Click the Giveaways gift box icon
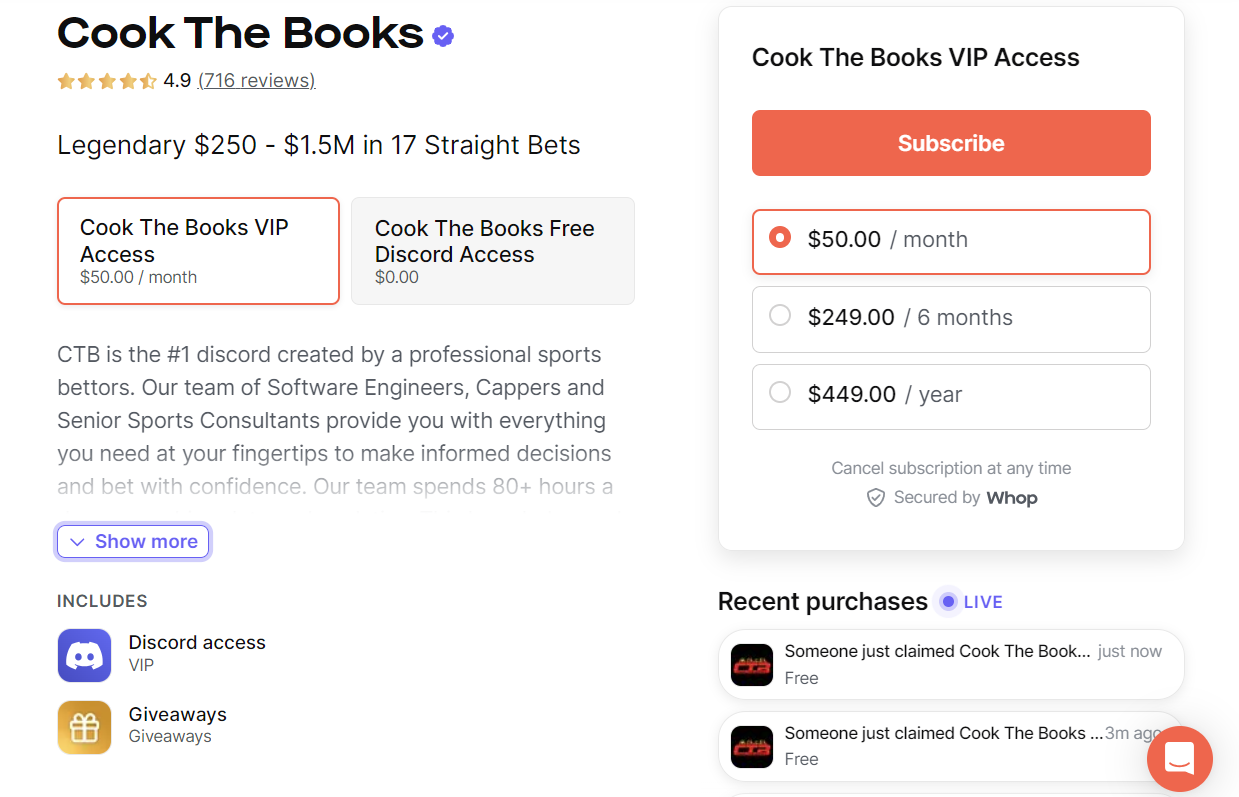This screenshot has width=1239, height=797. (x=84, y=727)
